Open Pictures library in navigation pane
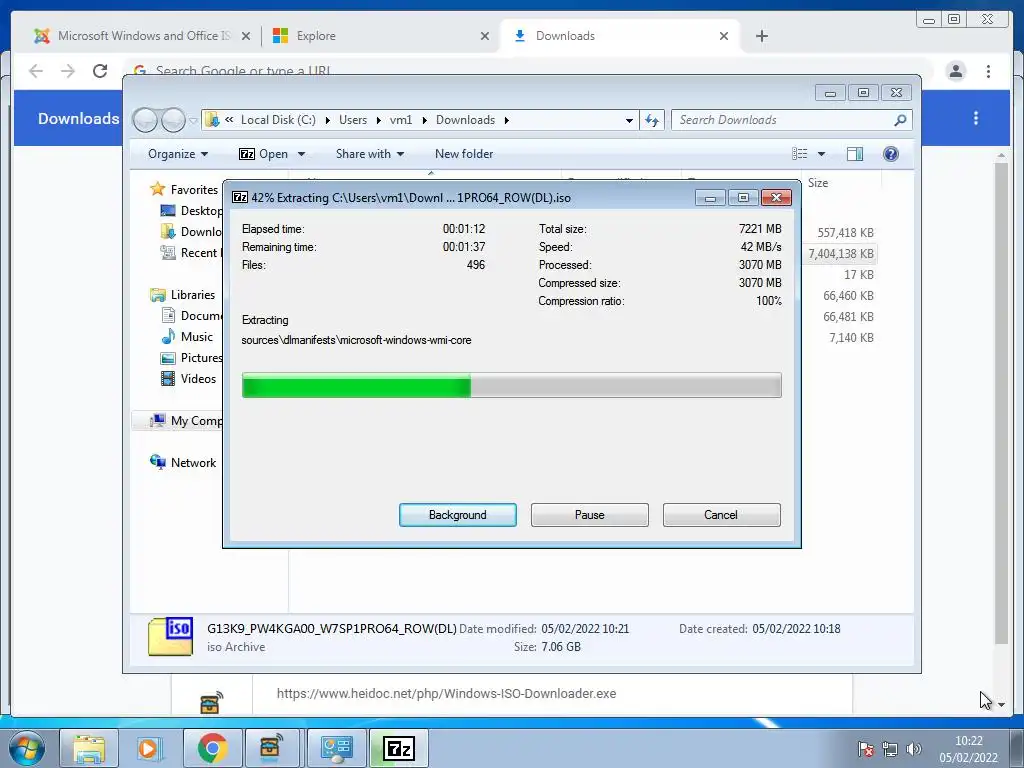 191,358
